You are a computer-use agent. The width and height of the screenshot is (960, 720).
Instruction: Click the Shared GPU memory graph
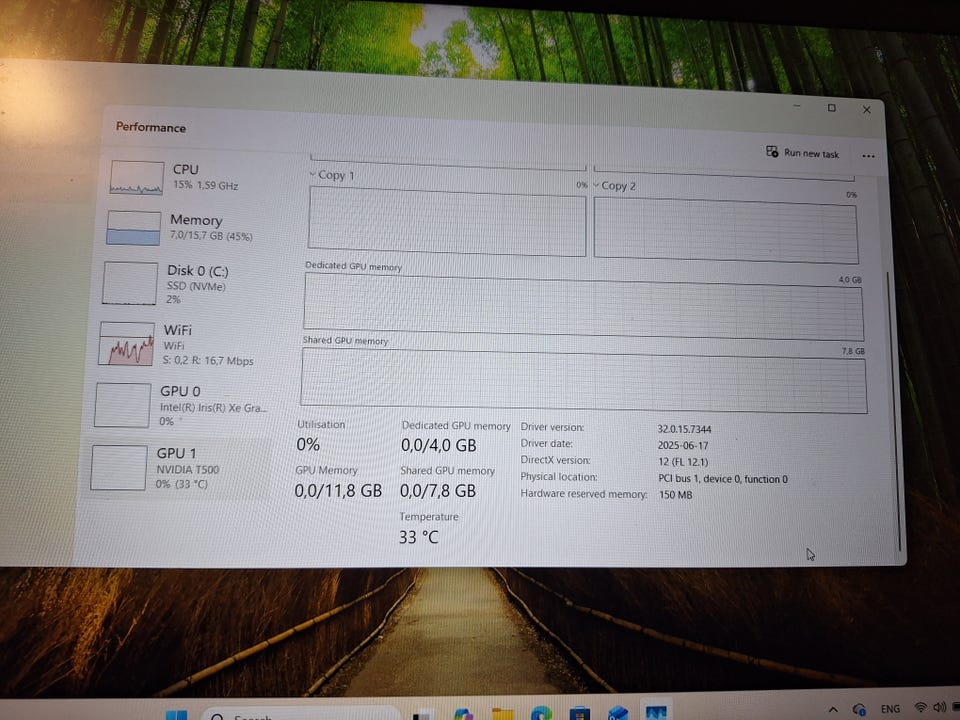(583, 380)
